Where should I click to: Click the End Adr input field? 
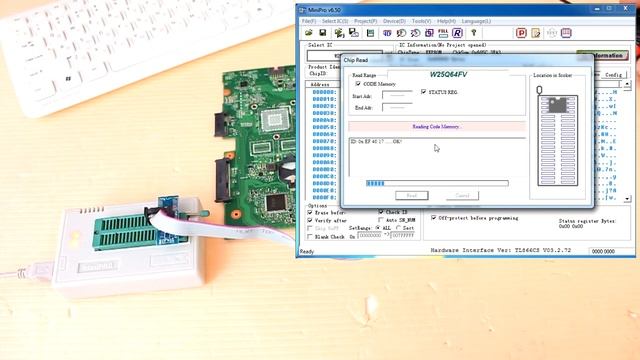pos(397,107)
